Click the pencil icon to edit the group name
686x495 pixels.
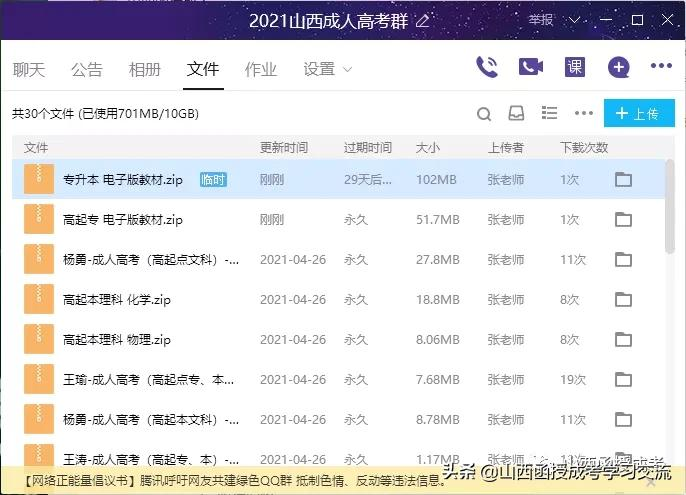tap(422, 21)
